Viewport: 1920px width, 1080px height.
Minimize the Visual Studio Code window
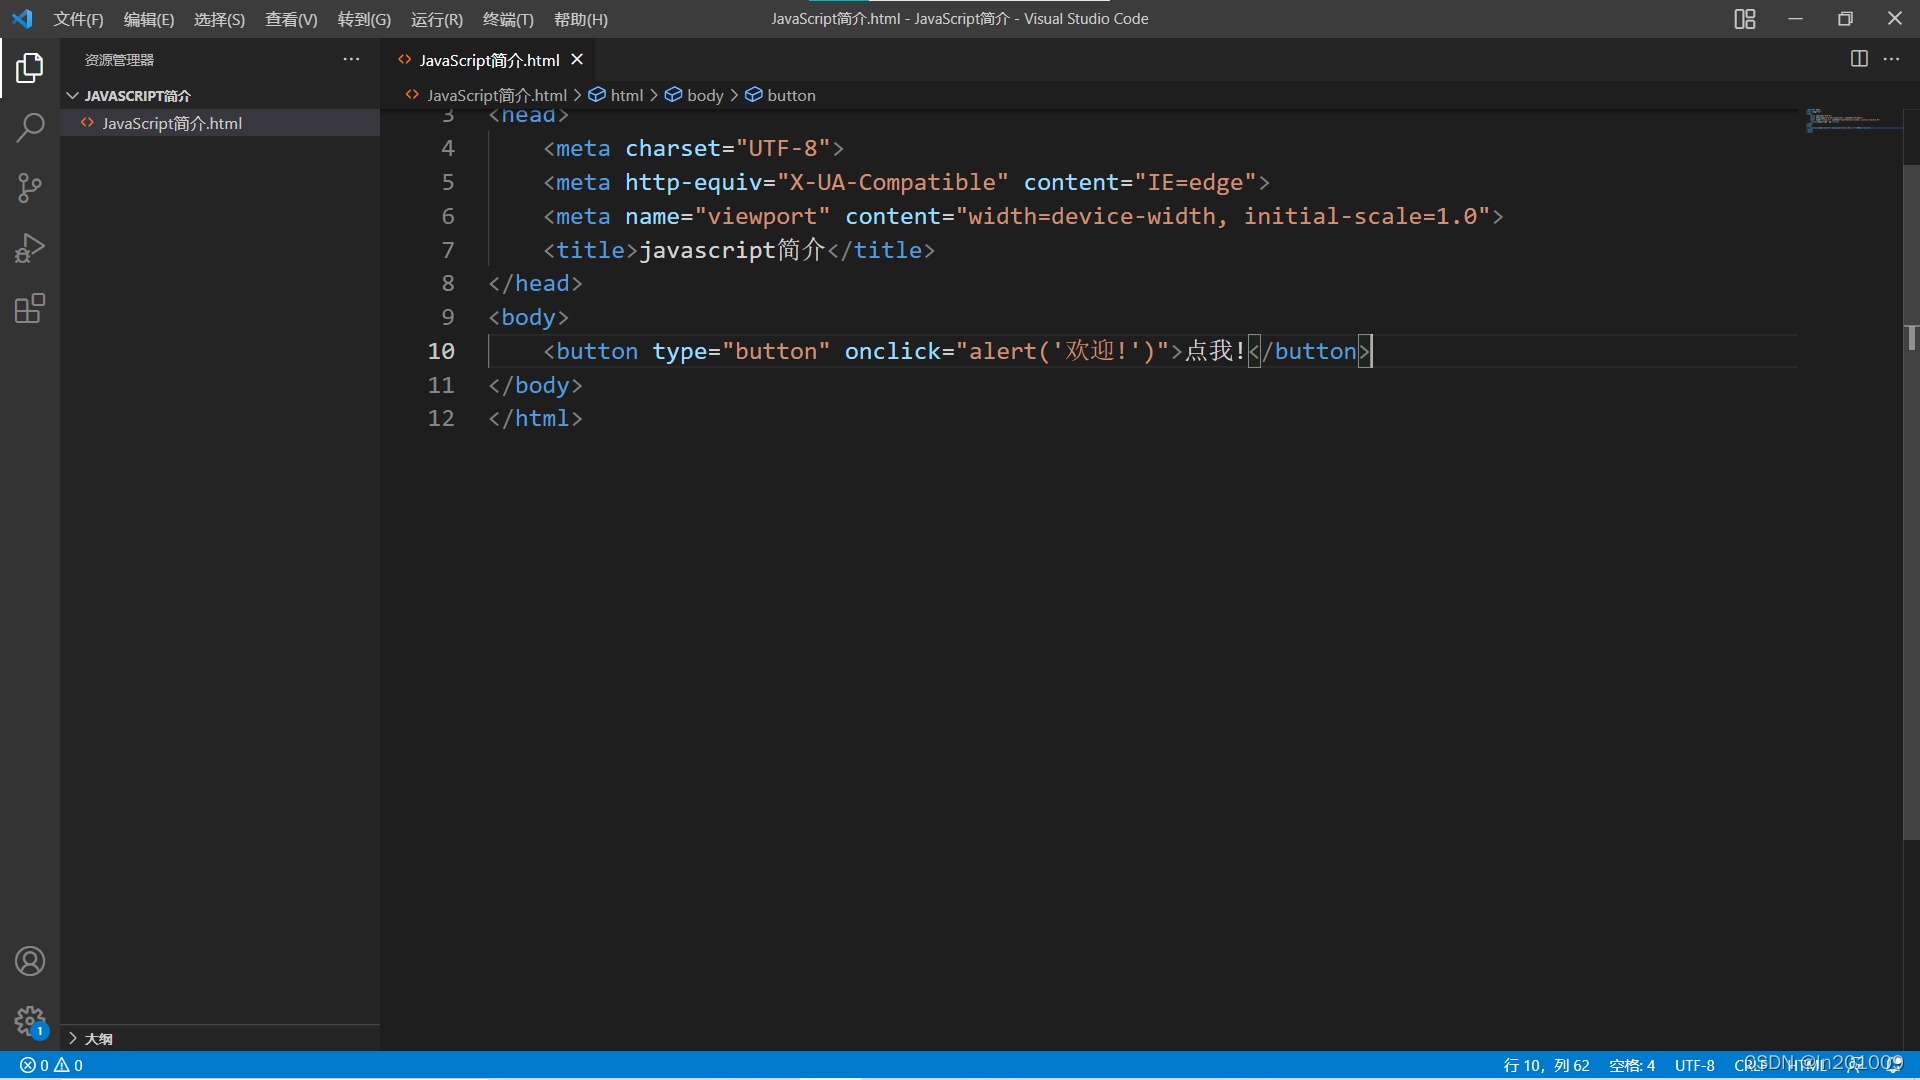tap(1795, 19)
